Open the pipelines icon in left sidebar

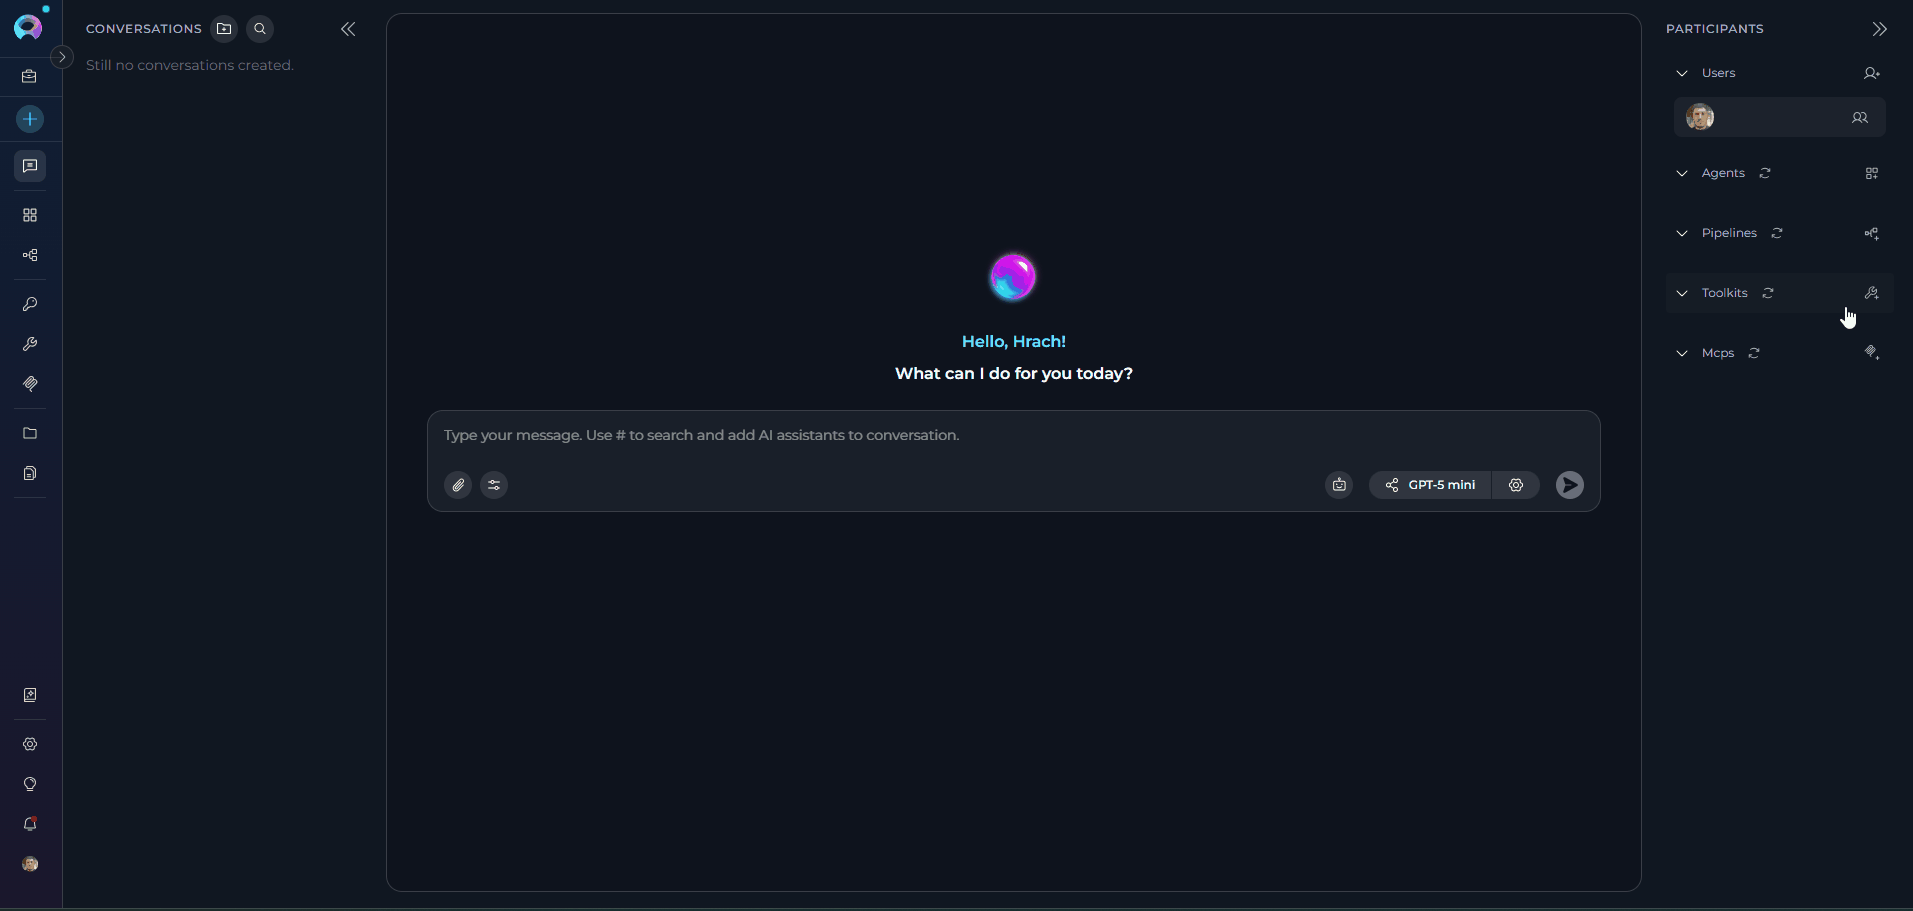pyautogui.click(x=30, y=256)
